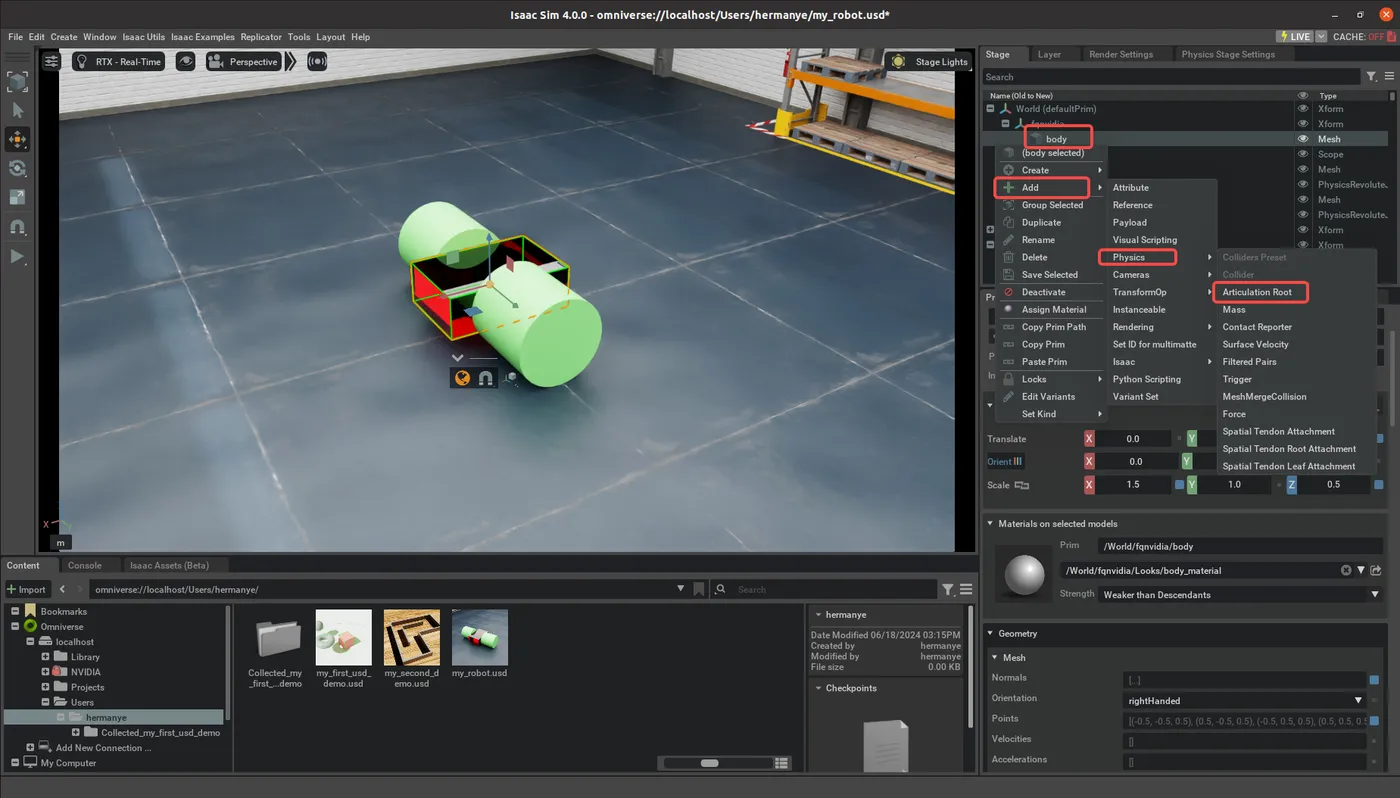The image size is (1400, 798).
Task: Activate the Rotate tool
Action: [x=17, y=169]
